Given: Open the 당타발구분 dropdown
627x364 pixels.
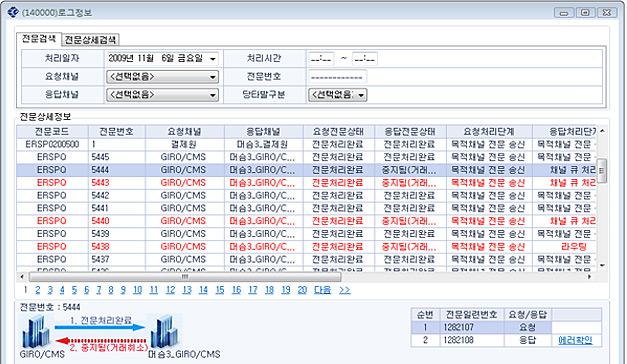Looking at the screenshot, I should pos(337,95).
